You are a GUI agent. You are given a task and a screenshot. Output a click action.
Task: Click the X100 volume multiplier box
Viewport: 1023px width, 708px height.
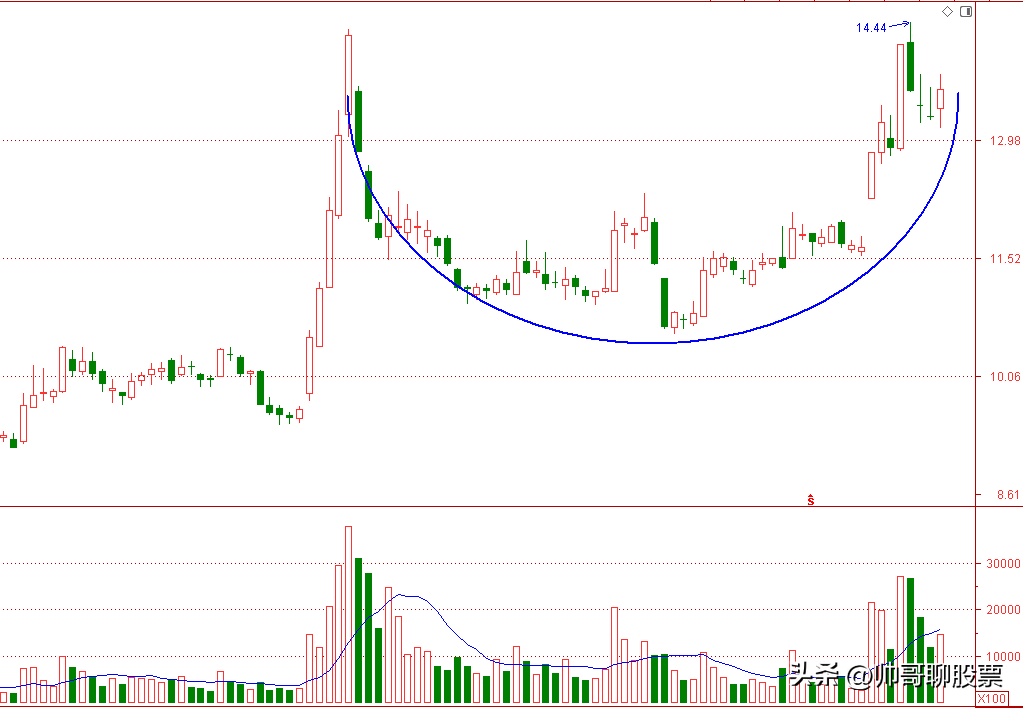tap(992, 699)
